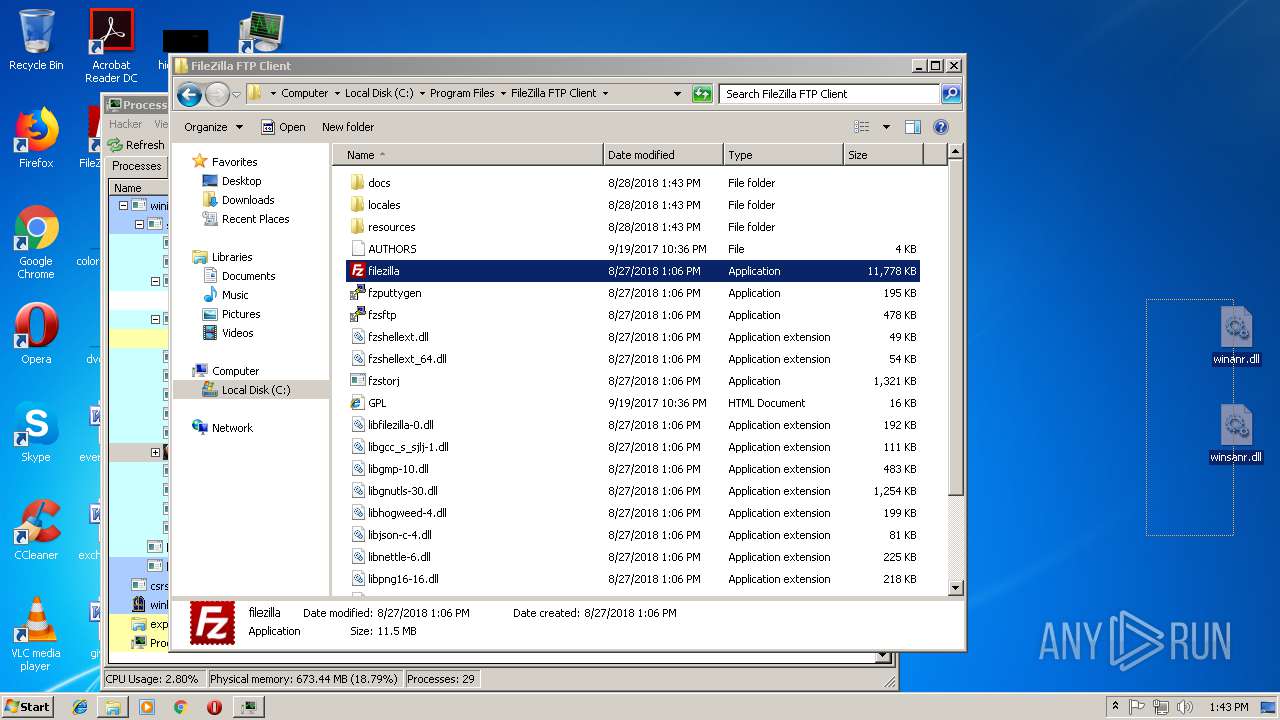Viewport: 1280px width, 720px height.
Task: Open Organize dropdown menu
Action: [x=213, y=127]
